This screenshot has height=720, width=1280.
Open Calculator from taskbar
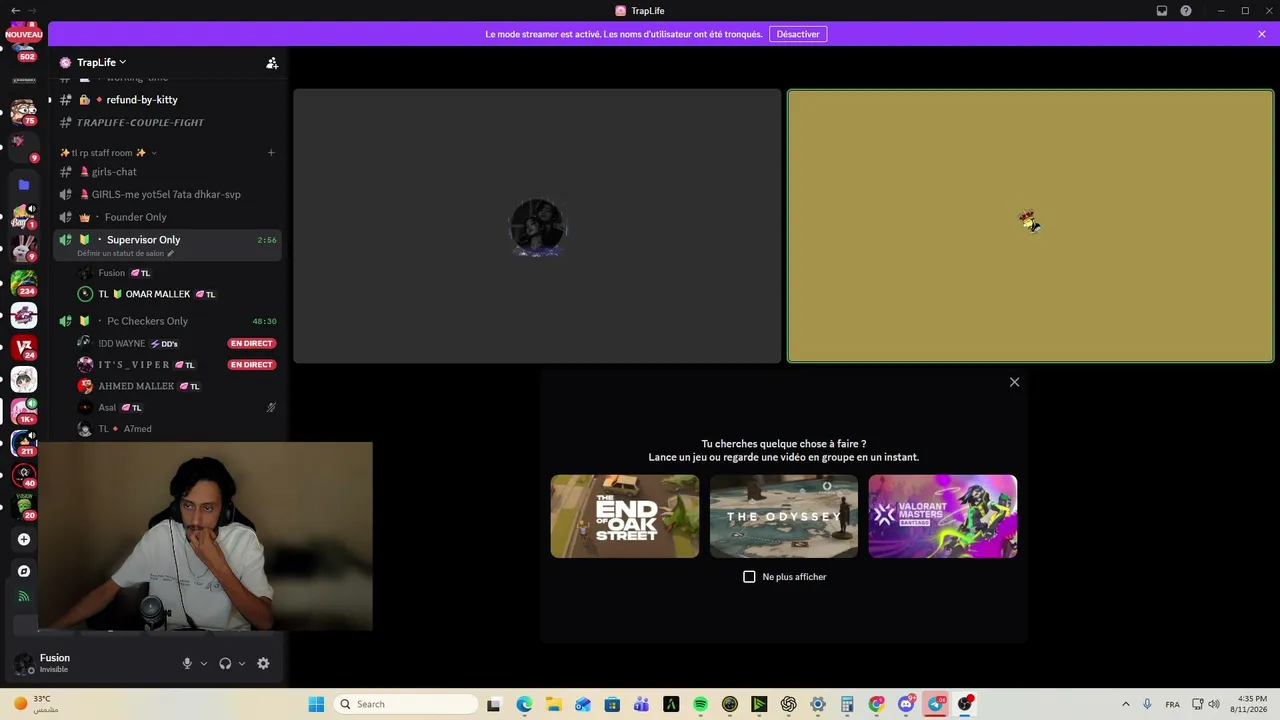pos(847,704)
